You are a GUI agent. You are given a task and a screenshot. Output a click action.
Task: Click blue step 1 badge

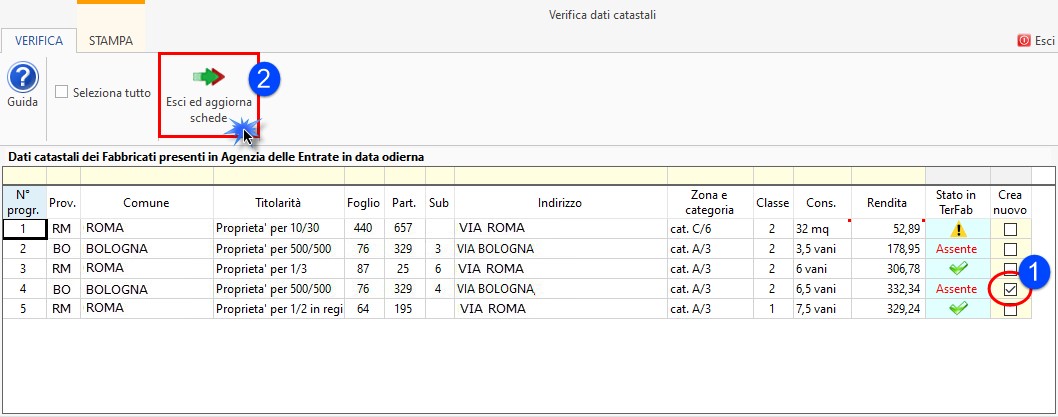(1039, 269)
